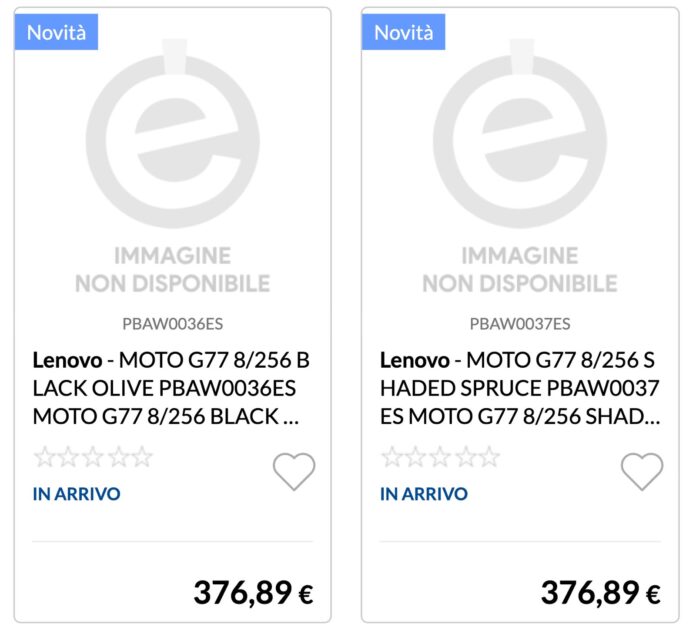The height and width of the screenshot is (634, 696).
Task: Click third rating star for Shaded Spruce phone
Action: click(441, 458)
